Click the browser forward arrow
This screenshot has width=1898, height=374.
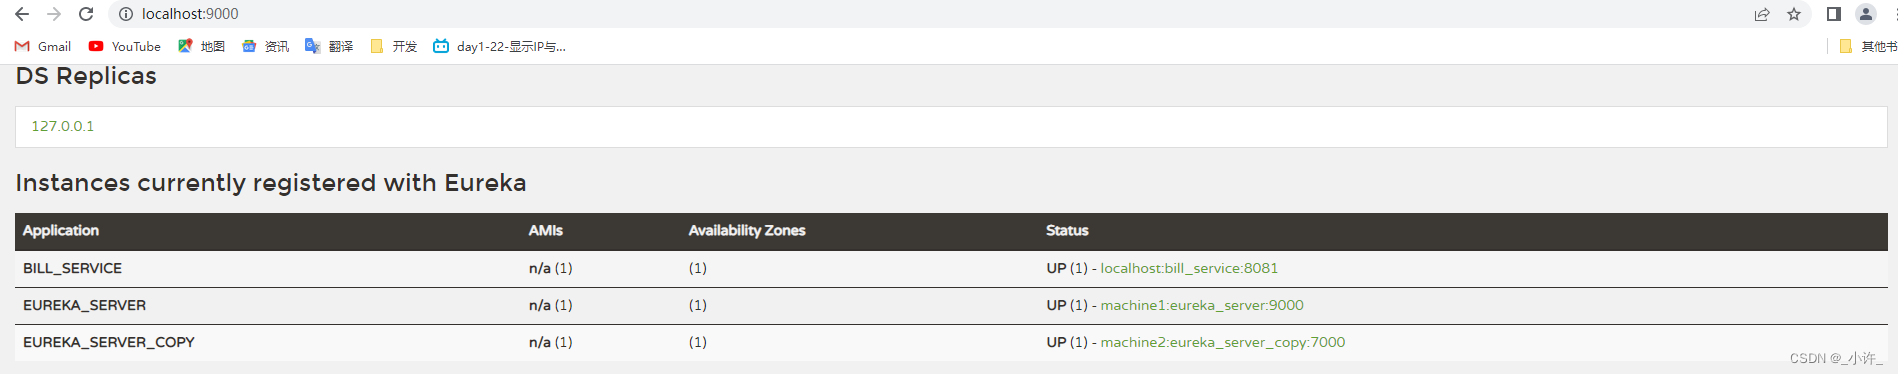[x=54, y=14]
